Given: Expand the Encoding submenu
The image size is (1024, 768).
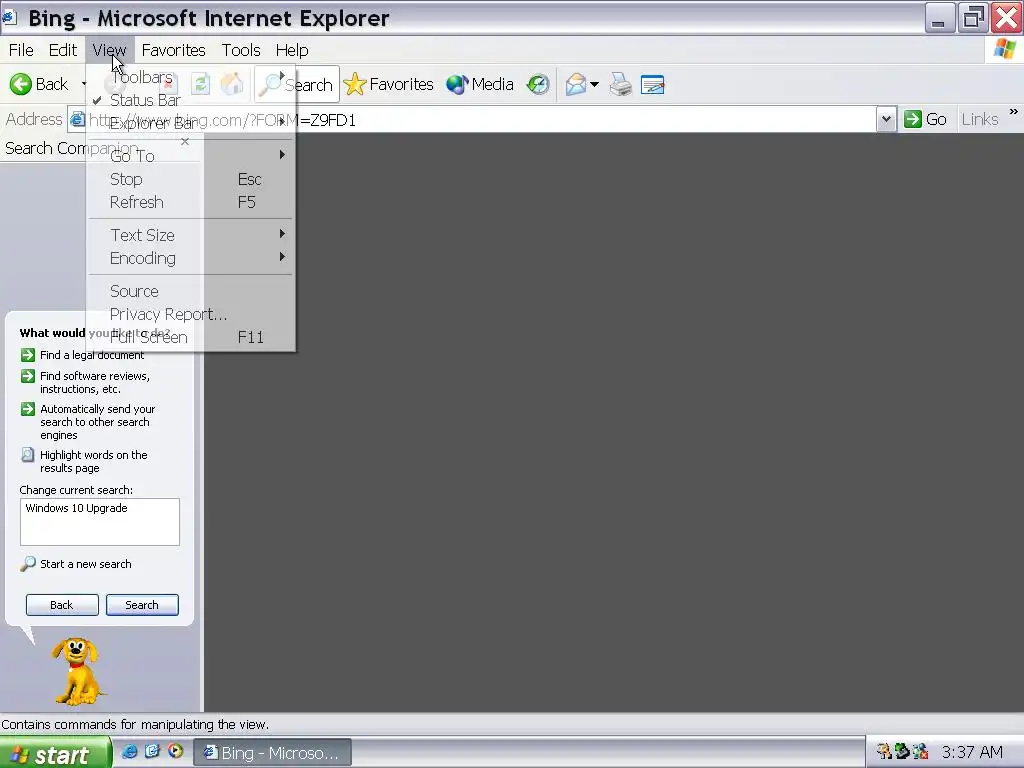Looking at the screenshot, I should (x=191, y=258).
